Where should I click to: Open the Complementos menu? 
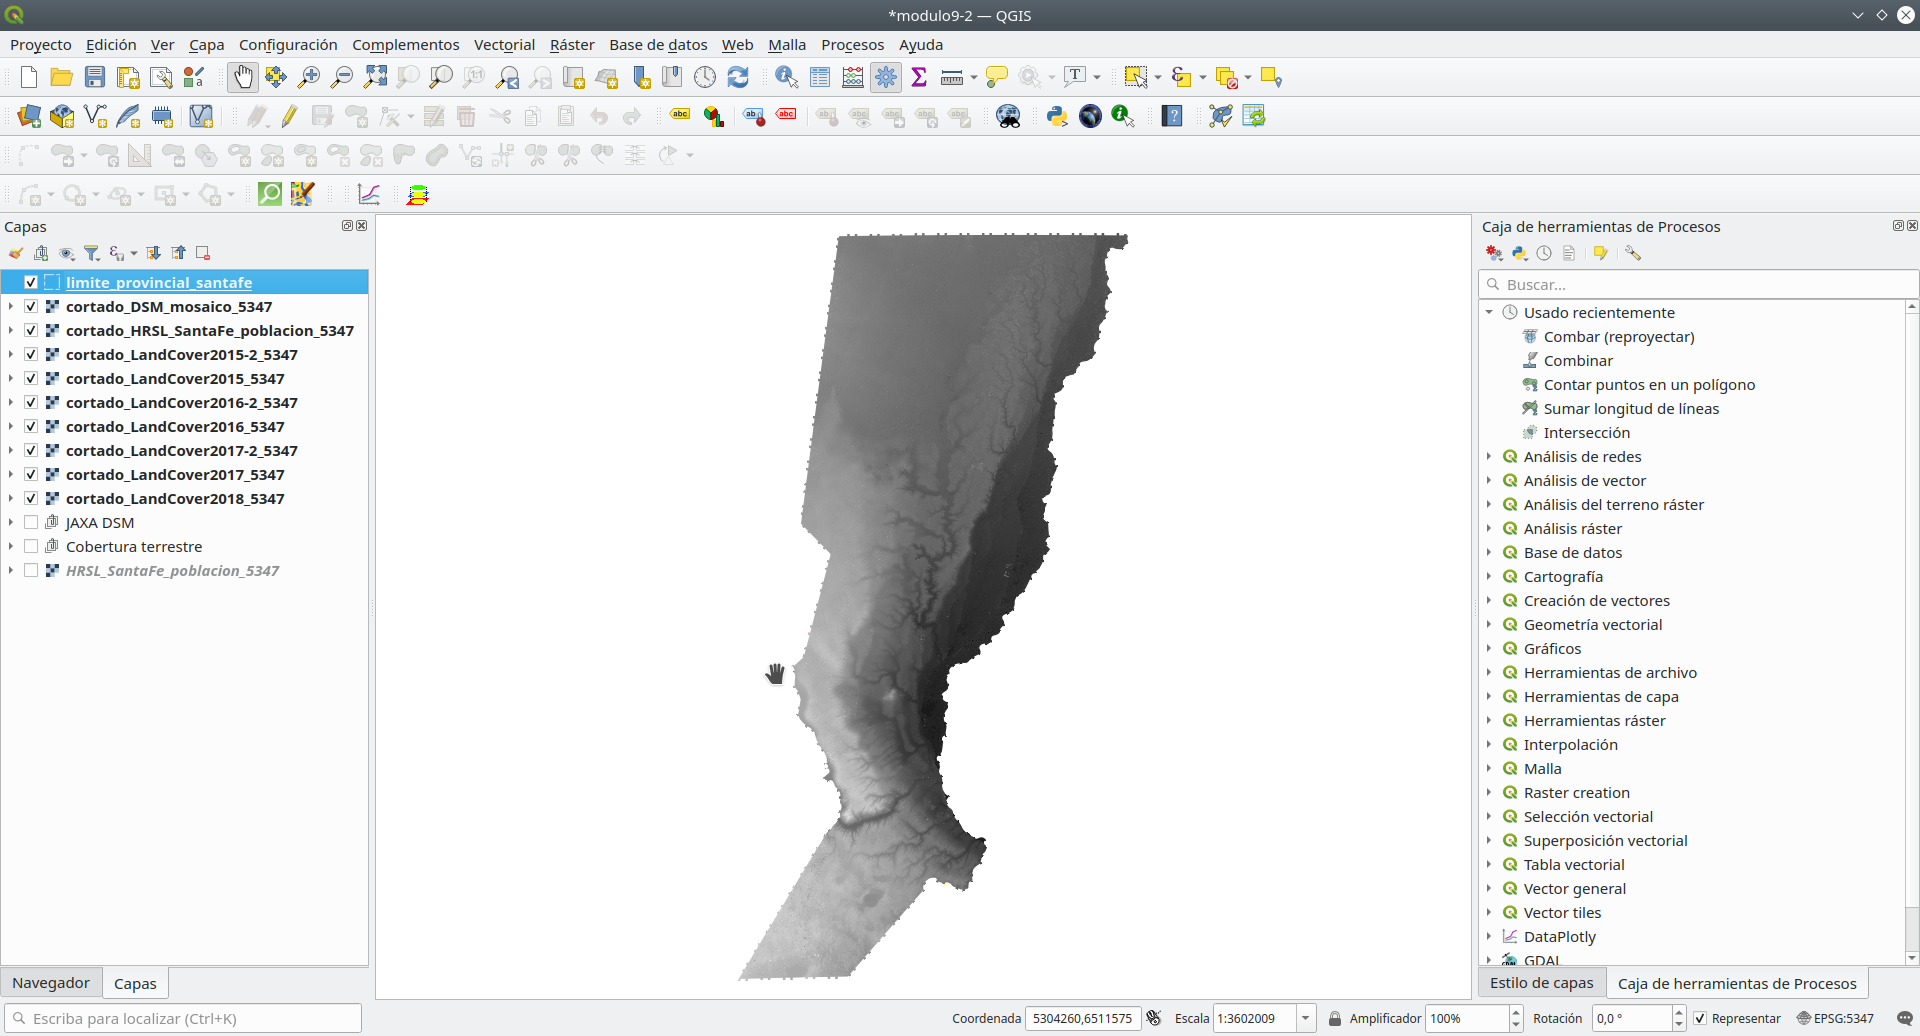click(405, 45)
